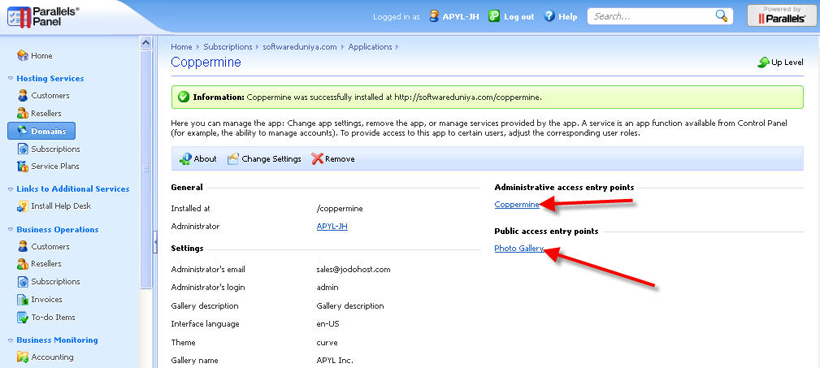Click the blue Help question icon
The height and width of the screenshot is (368, 820).
(549, 16)
